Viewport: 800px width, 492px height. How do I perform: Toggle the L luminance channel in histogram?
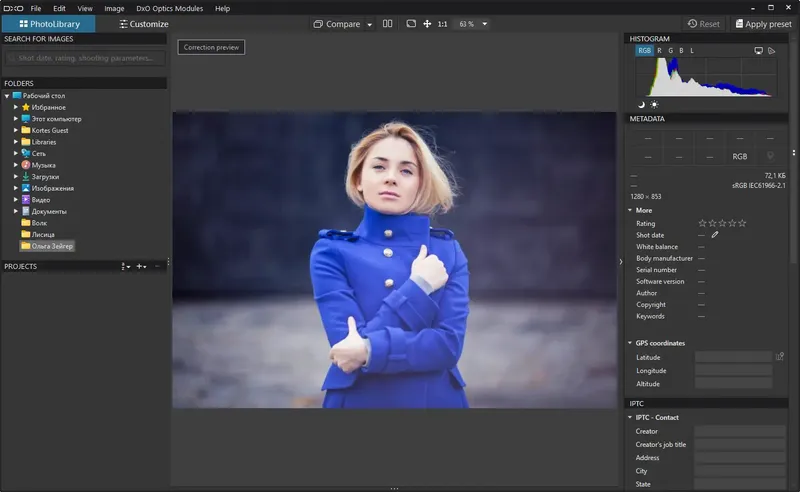click(691, 50)
